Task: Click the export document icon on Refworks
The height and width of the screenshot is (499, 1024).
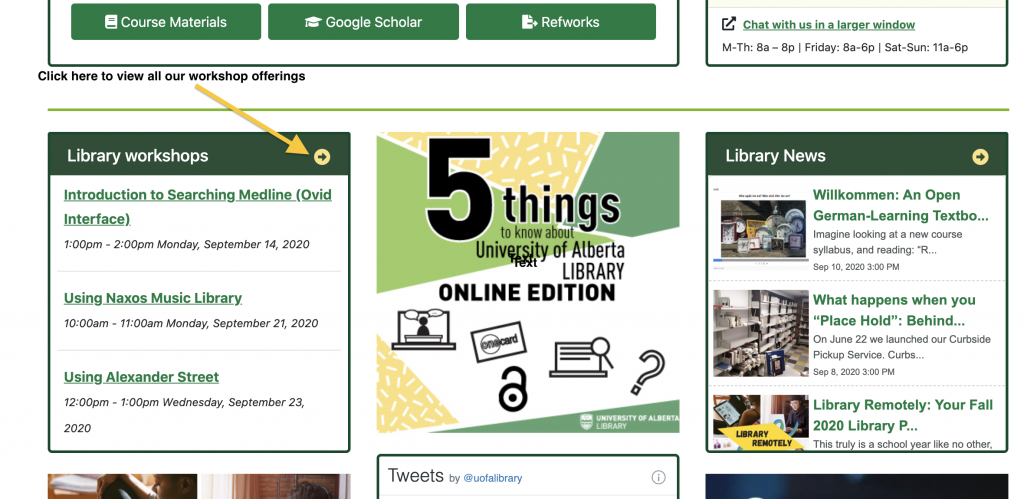Action: coord(530,22)
